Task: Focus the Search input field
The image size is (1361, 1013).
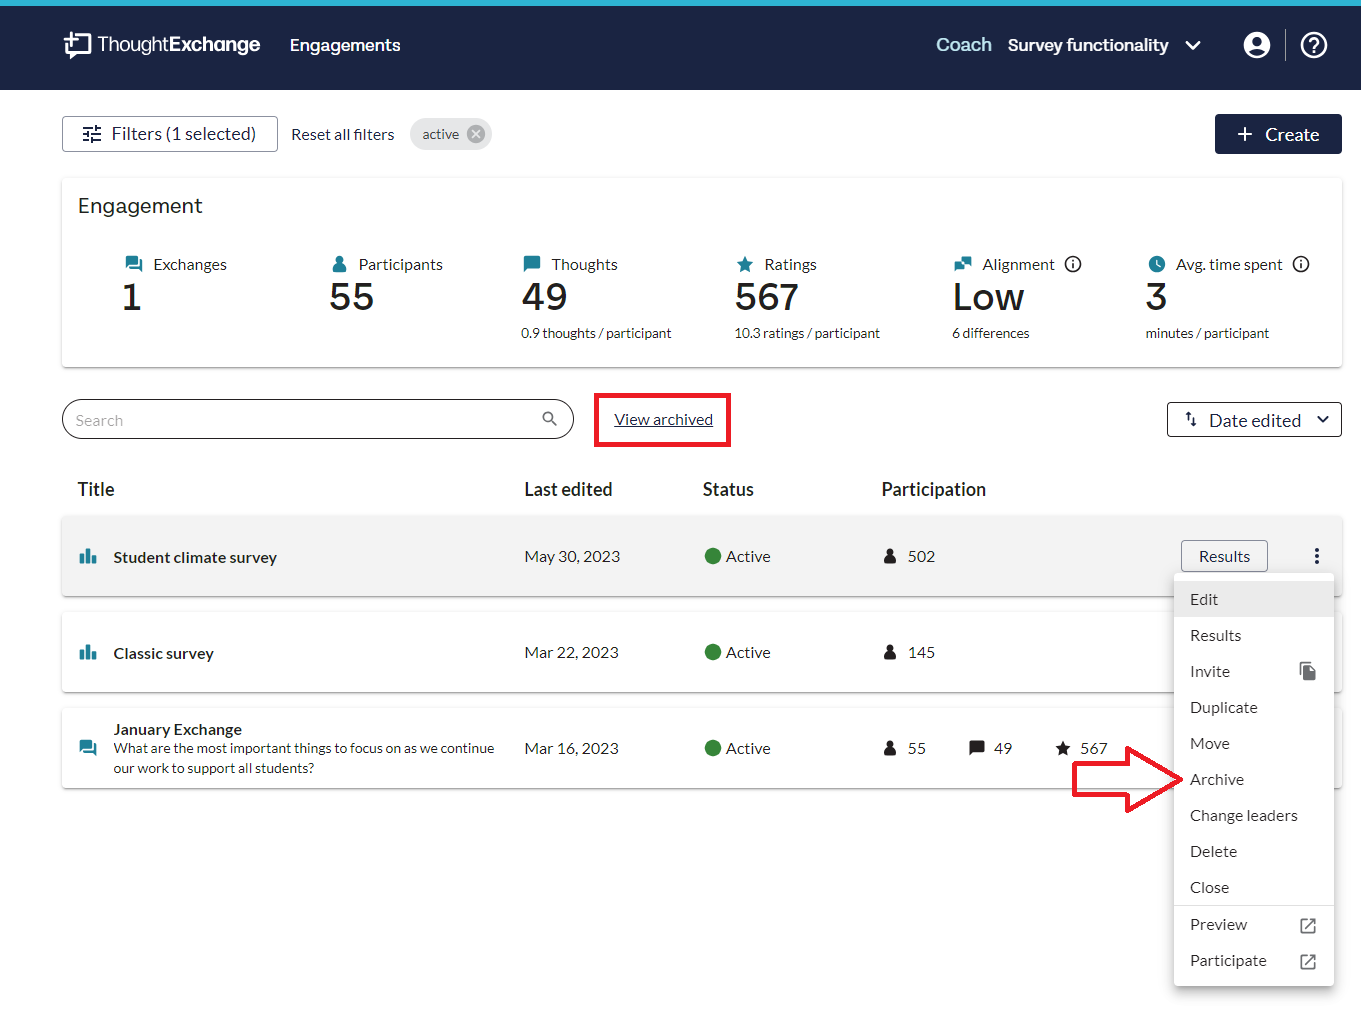Action: coord(318,419)
